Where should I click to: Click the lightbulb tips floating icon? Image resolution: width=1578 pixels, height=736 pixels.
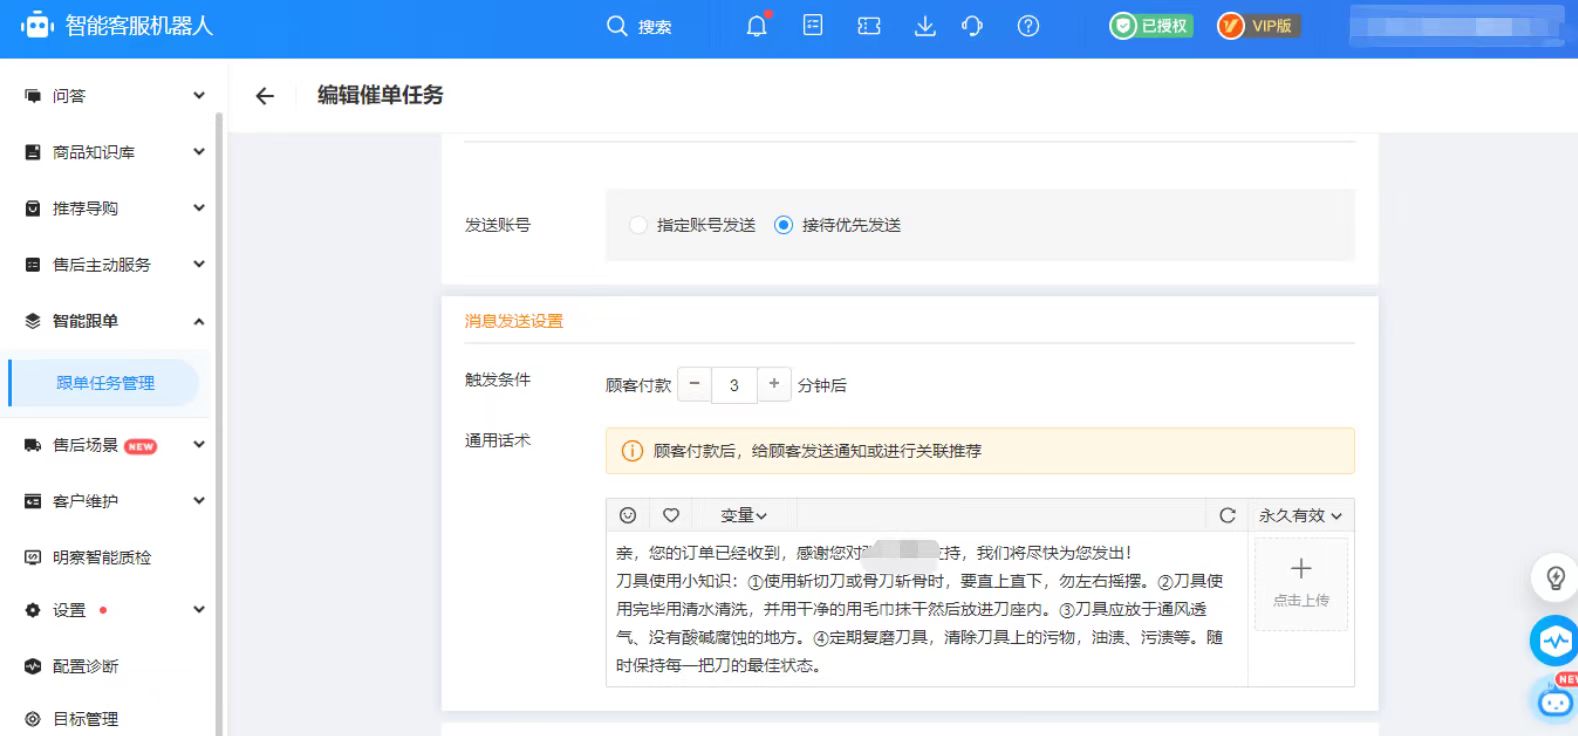(x=1555, y=577)
